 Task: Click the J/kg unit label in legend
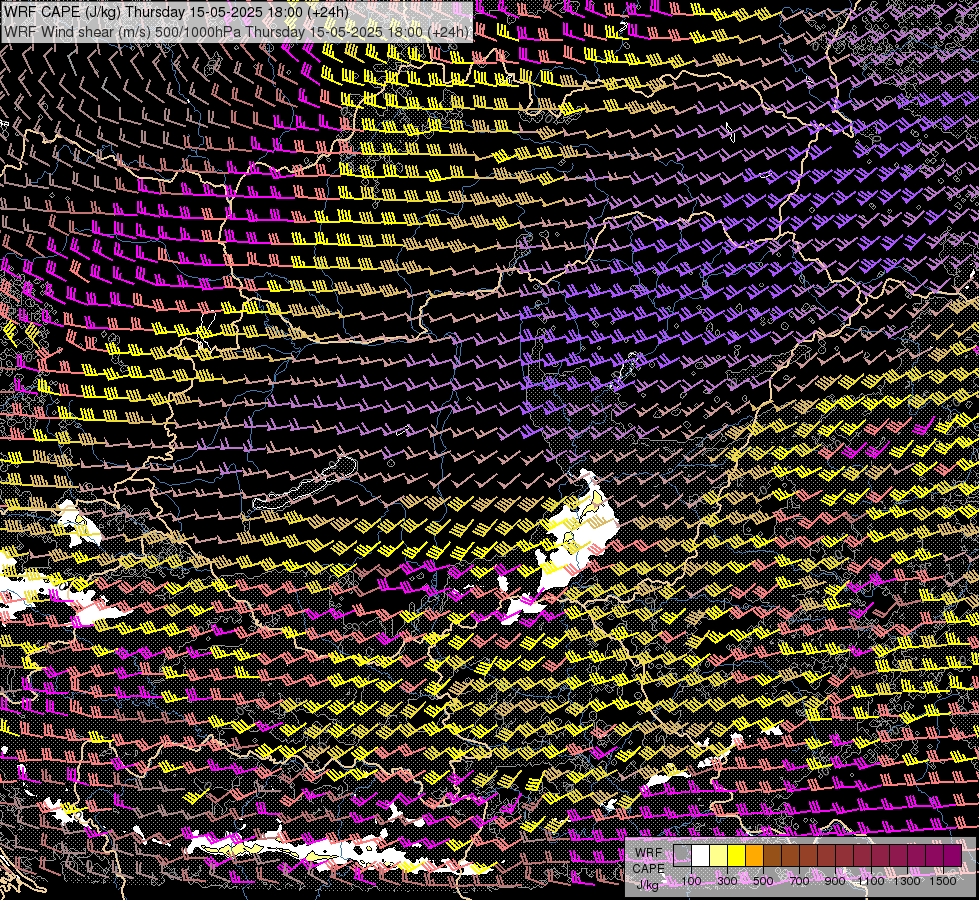click(648, 884)
